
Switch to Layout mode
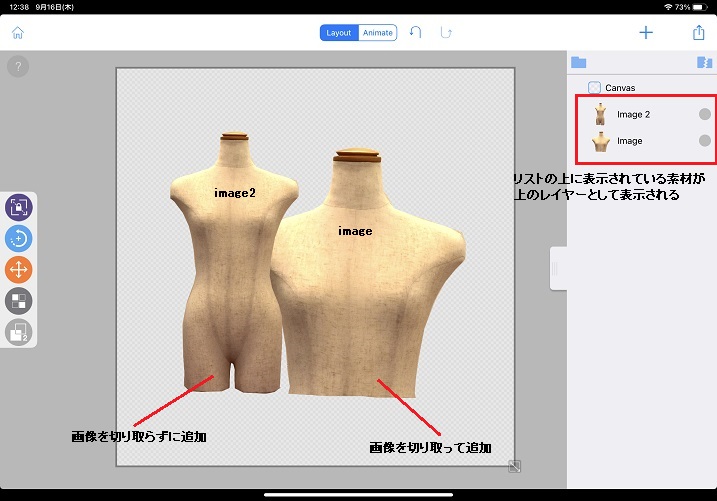coord(339,33)
